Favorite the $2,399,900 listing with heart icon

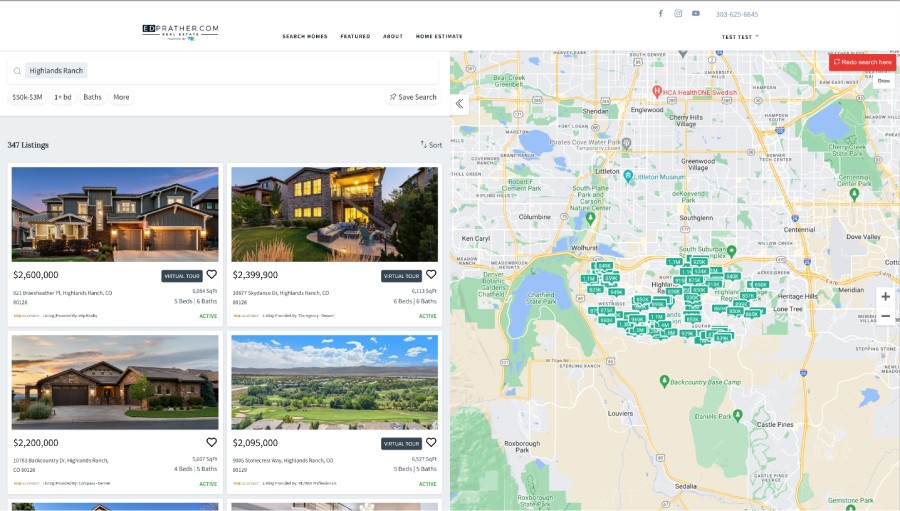[431, 274]
